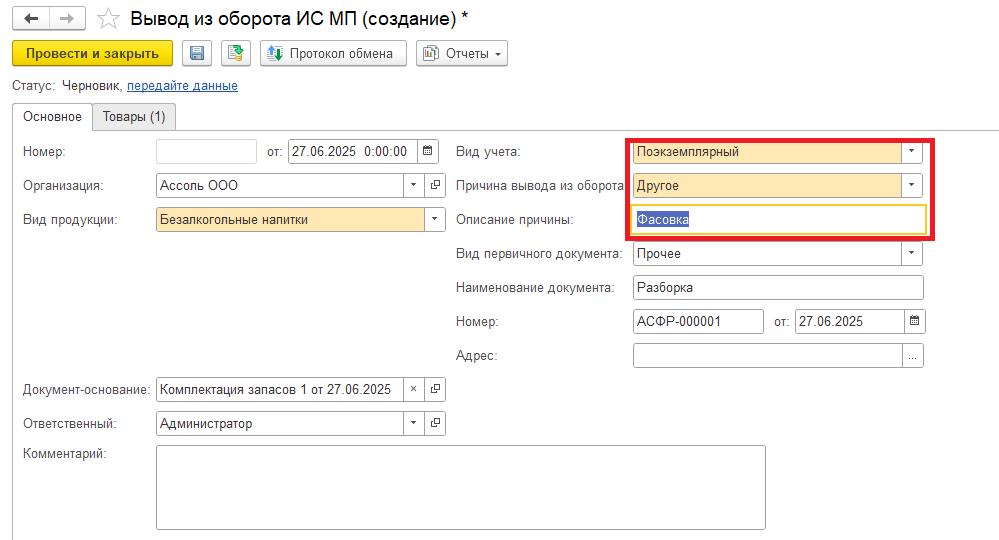Click the save diskette icon
Viewport: 999px width, 540px height.
click(196, 53)
